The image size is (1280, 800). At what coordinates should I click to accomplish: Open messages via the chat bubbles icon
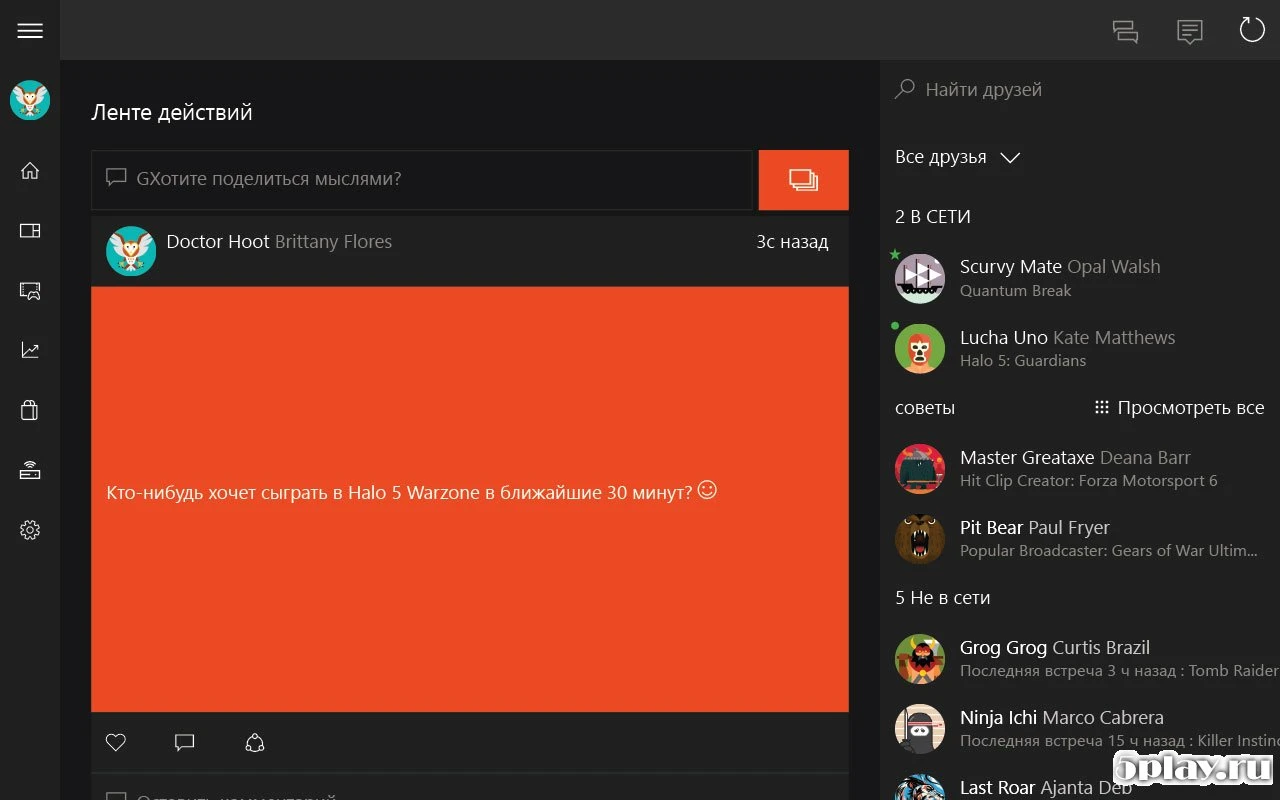coord(1125,31)
